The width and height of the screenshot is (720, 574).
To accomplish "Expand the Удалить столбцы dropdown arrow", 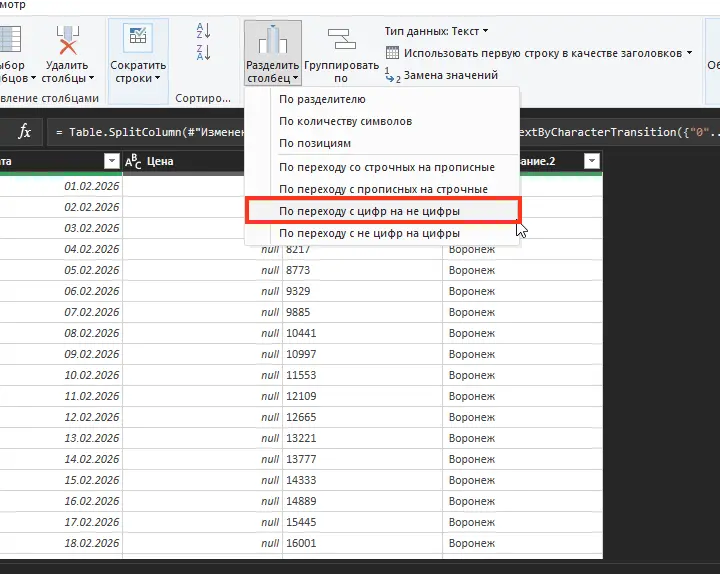I will [x=91, y=78].
